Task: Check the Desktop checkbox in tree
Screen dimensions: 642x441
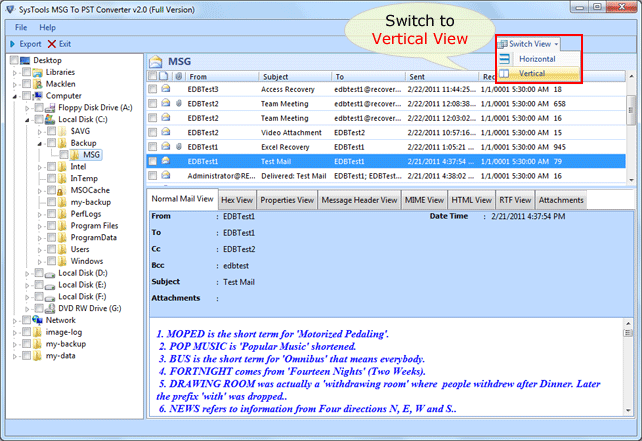Action: (14, 60)
